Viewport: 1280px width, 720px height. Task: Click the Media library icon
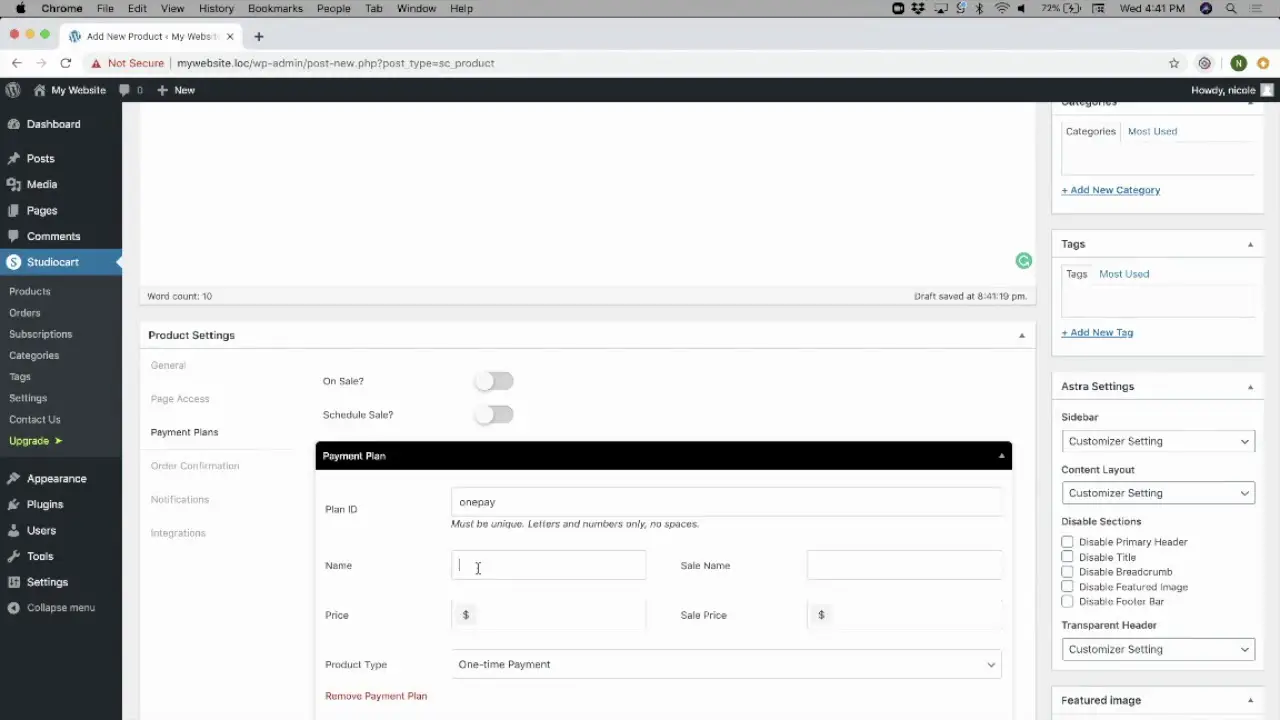13,185
